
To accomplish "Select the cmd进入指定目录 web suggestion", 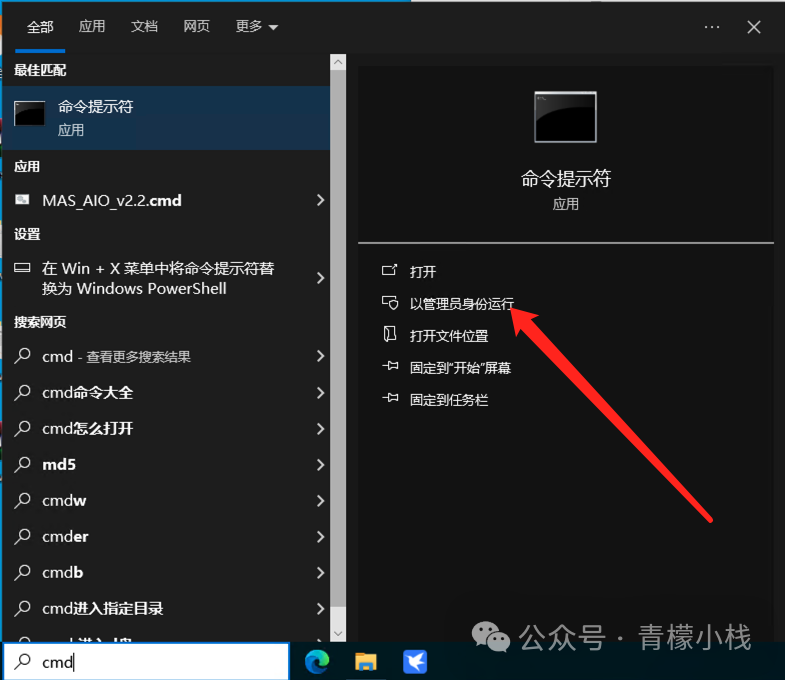I will (103, 608).
